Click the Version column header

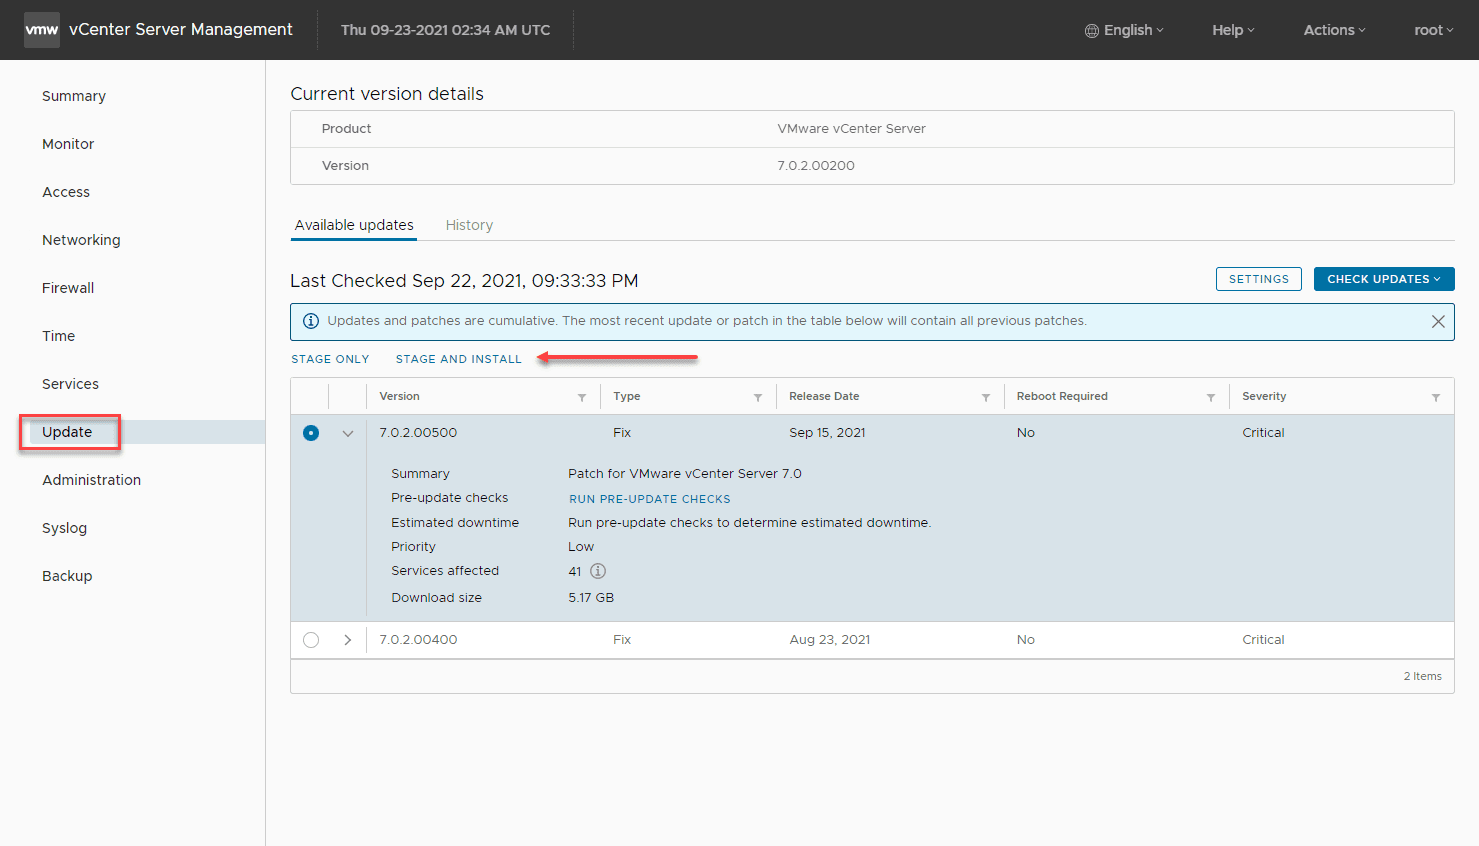(399, 396)
